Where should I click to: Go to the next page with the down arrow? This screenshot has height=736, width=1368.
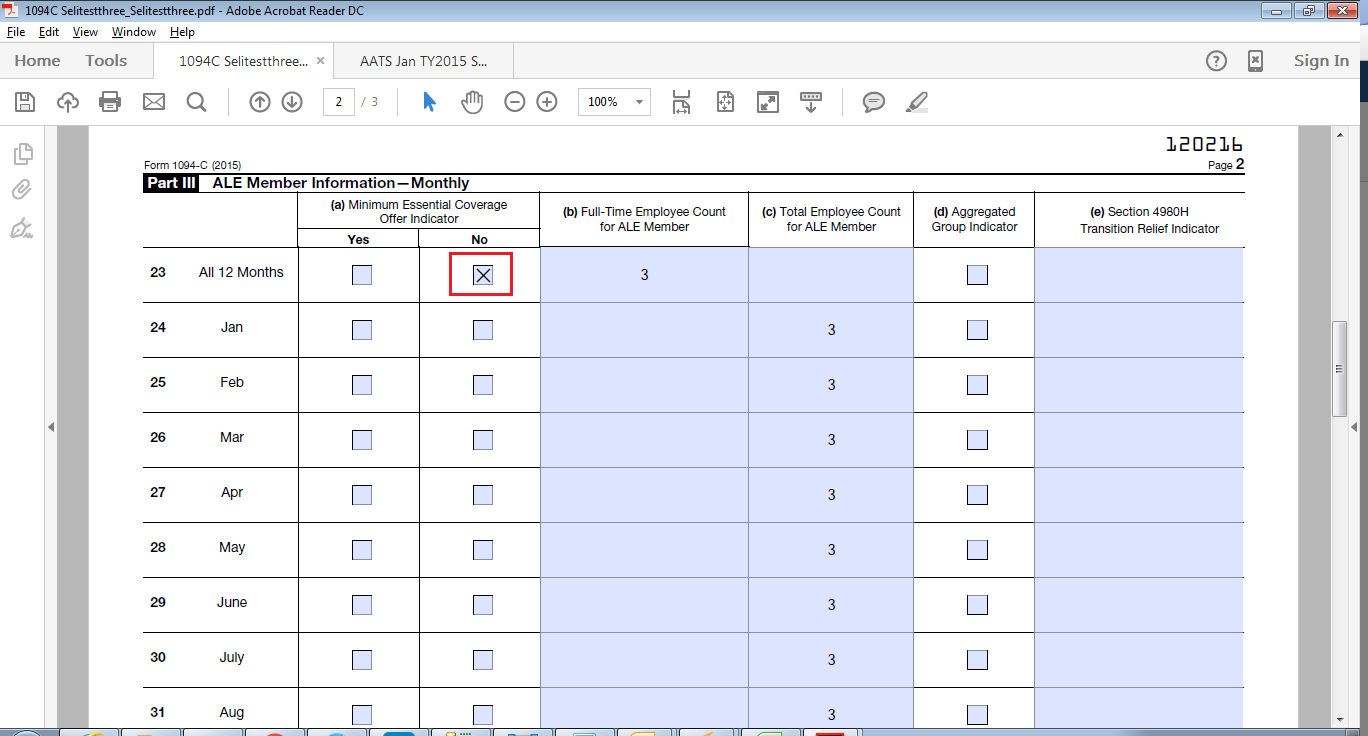[x=292, y=102]
